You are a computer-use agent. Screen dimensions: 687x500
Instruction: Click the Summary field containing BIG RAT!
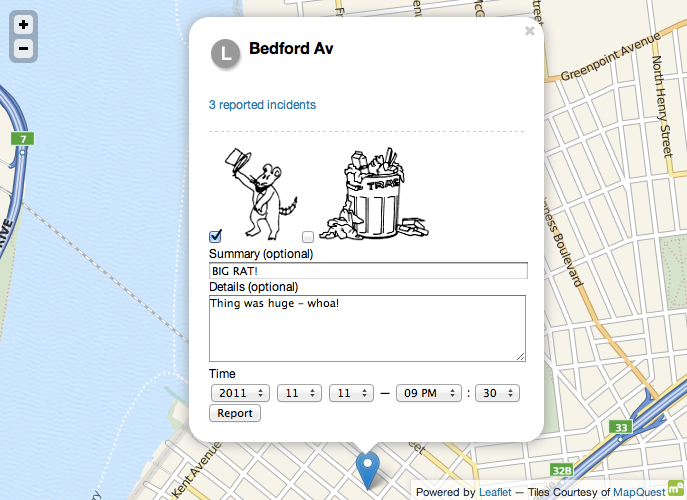click(368, 270)
